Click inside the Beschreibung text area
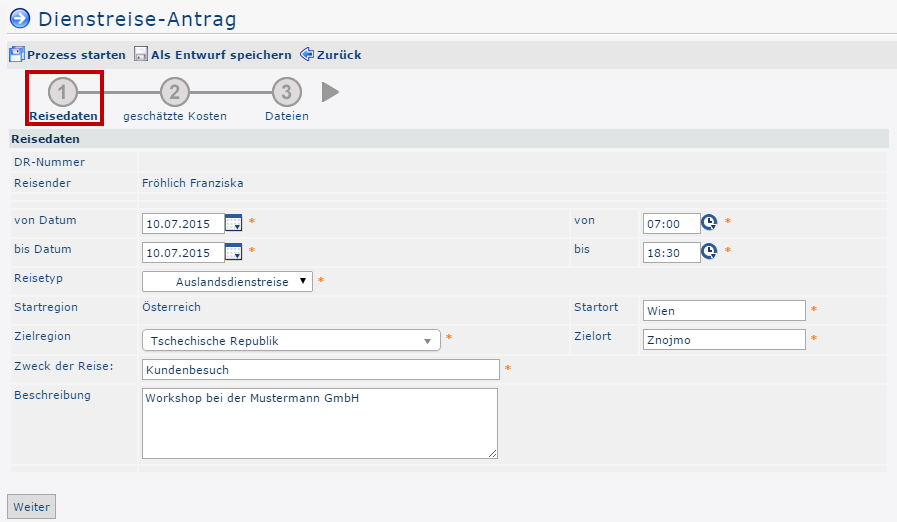Image resolution: width=897 pixels, height=522 pixels. coord(320,423)
